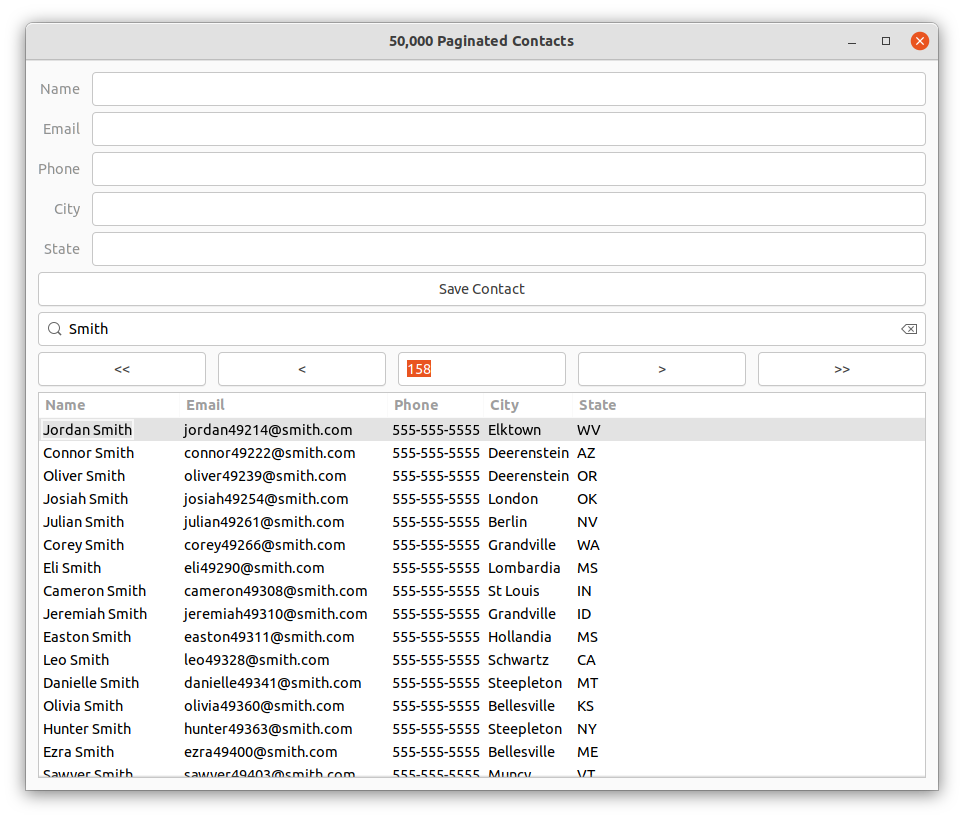Choose the Jeremiah Smith row
Viewport: 964px width, 819px height.
482,614
